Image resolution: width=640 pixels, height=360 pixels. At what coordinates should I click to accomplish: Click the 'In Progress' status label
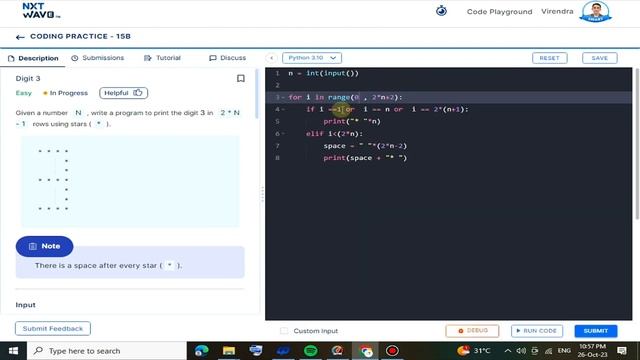(66, 93)
